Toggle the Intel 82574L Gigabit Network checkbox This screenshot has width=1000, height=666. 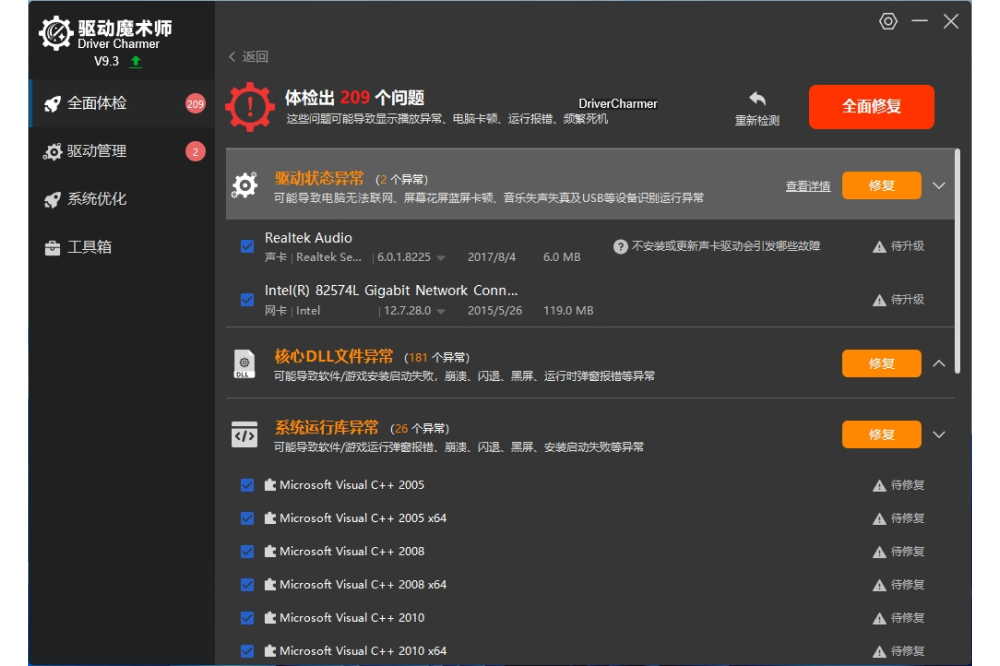click(247, 299)
